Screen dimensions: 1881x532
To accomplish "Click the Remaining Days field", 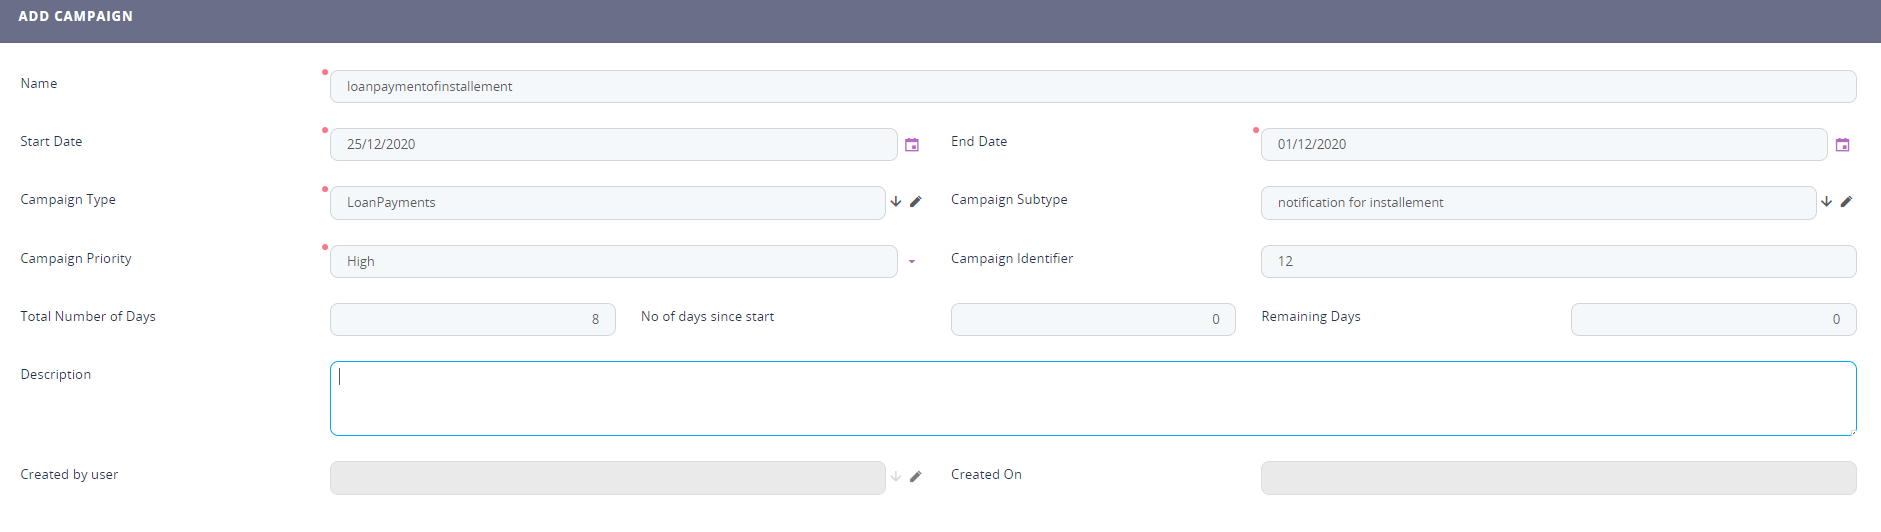I will point(1712,320).
